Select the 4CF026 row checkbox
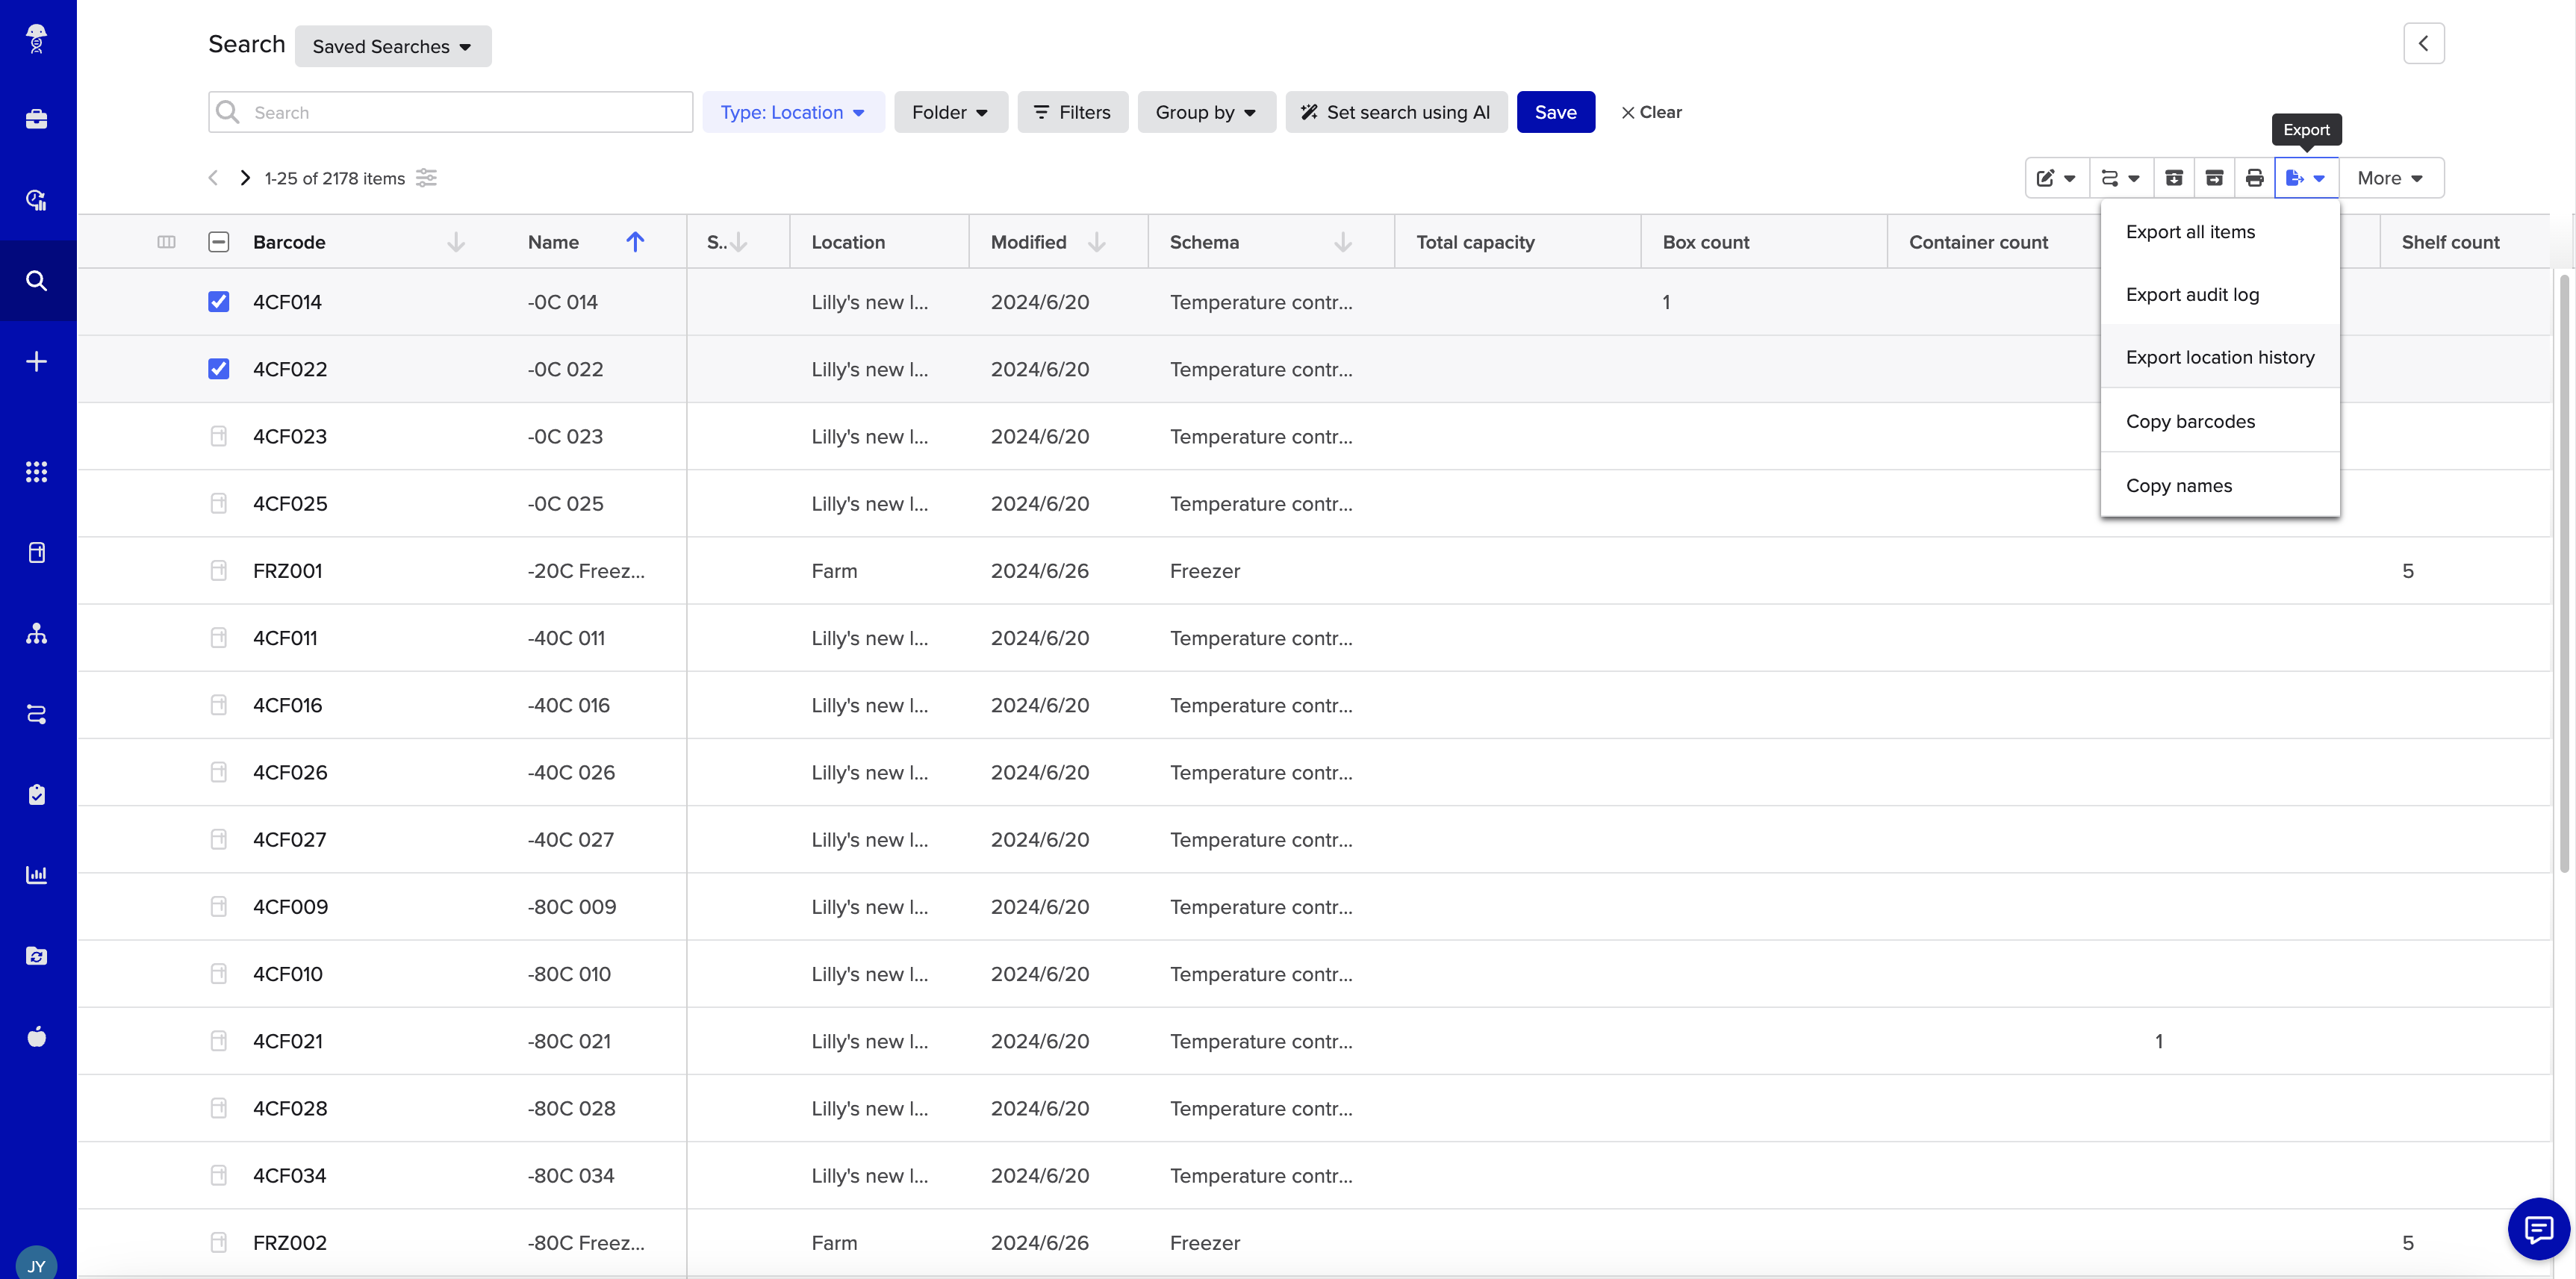This screenshot has height=1279, width=2576. 219,772
